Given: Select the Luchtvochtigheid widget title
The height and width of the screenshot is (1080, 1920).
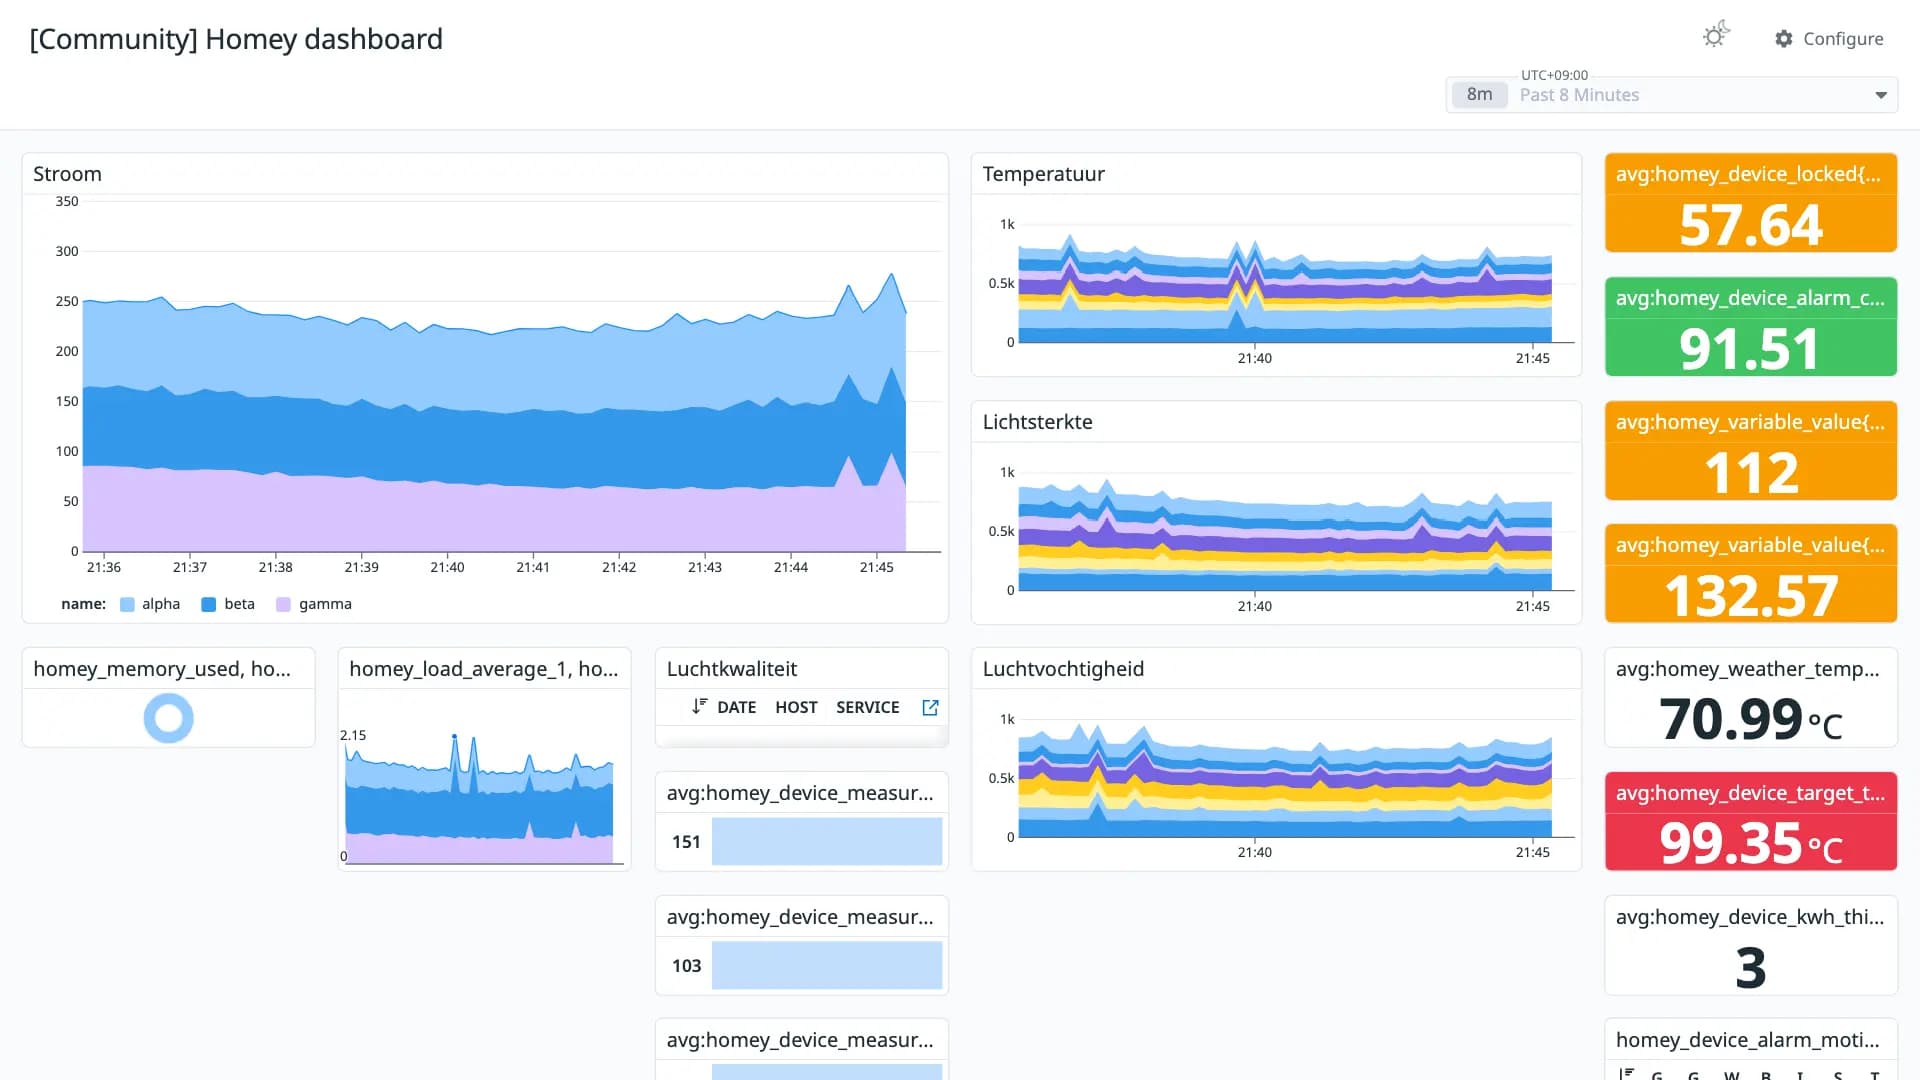Looking at the screenshot, I should pyautogui.click(x=1062, y=669).
